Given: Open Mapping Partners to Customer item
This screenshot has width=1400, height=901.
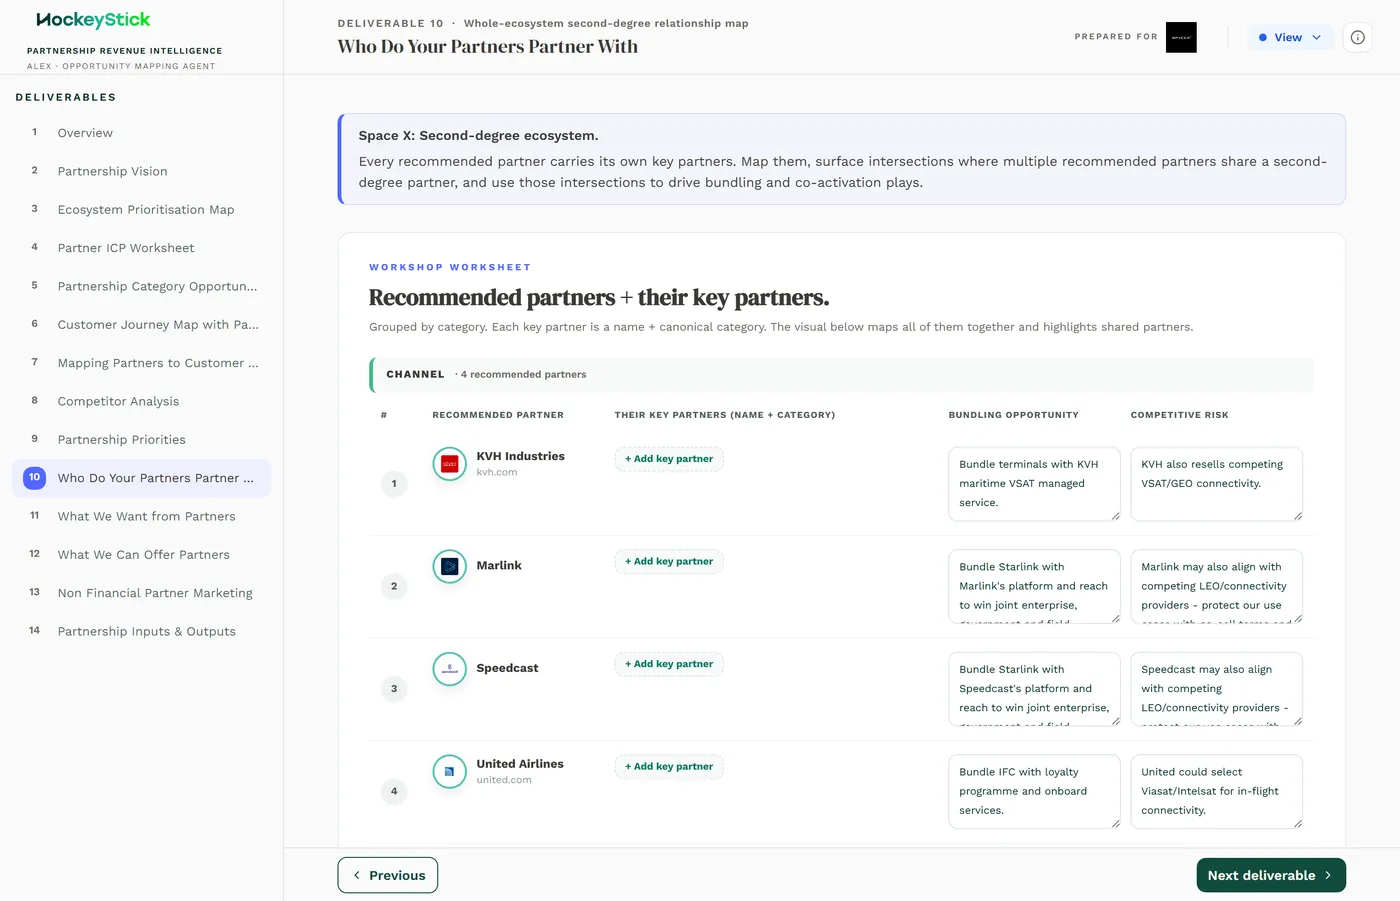Looking at the screenshot, I should coord(141,363).
